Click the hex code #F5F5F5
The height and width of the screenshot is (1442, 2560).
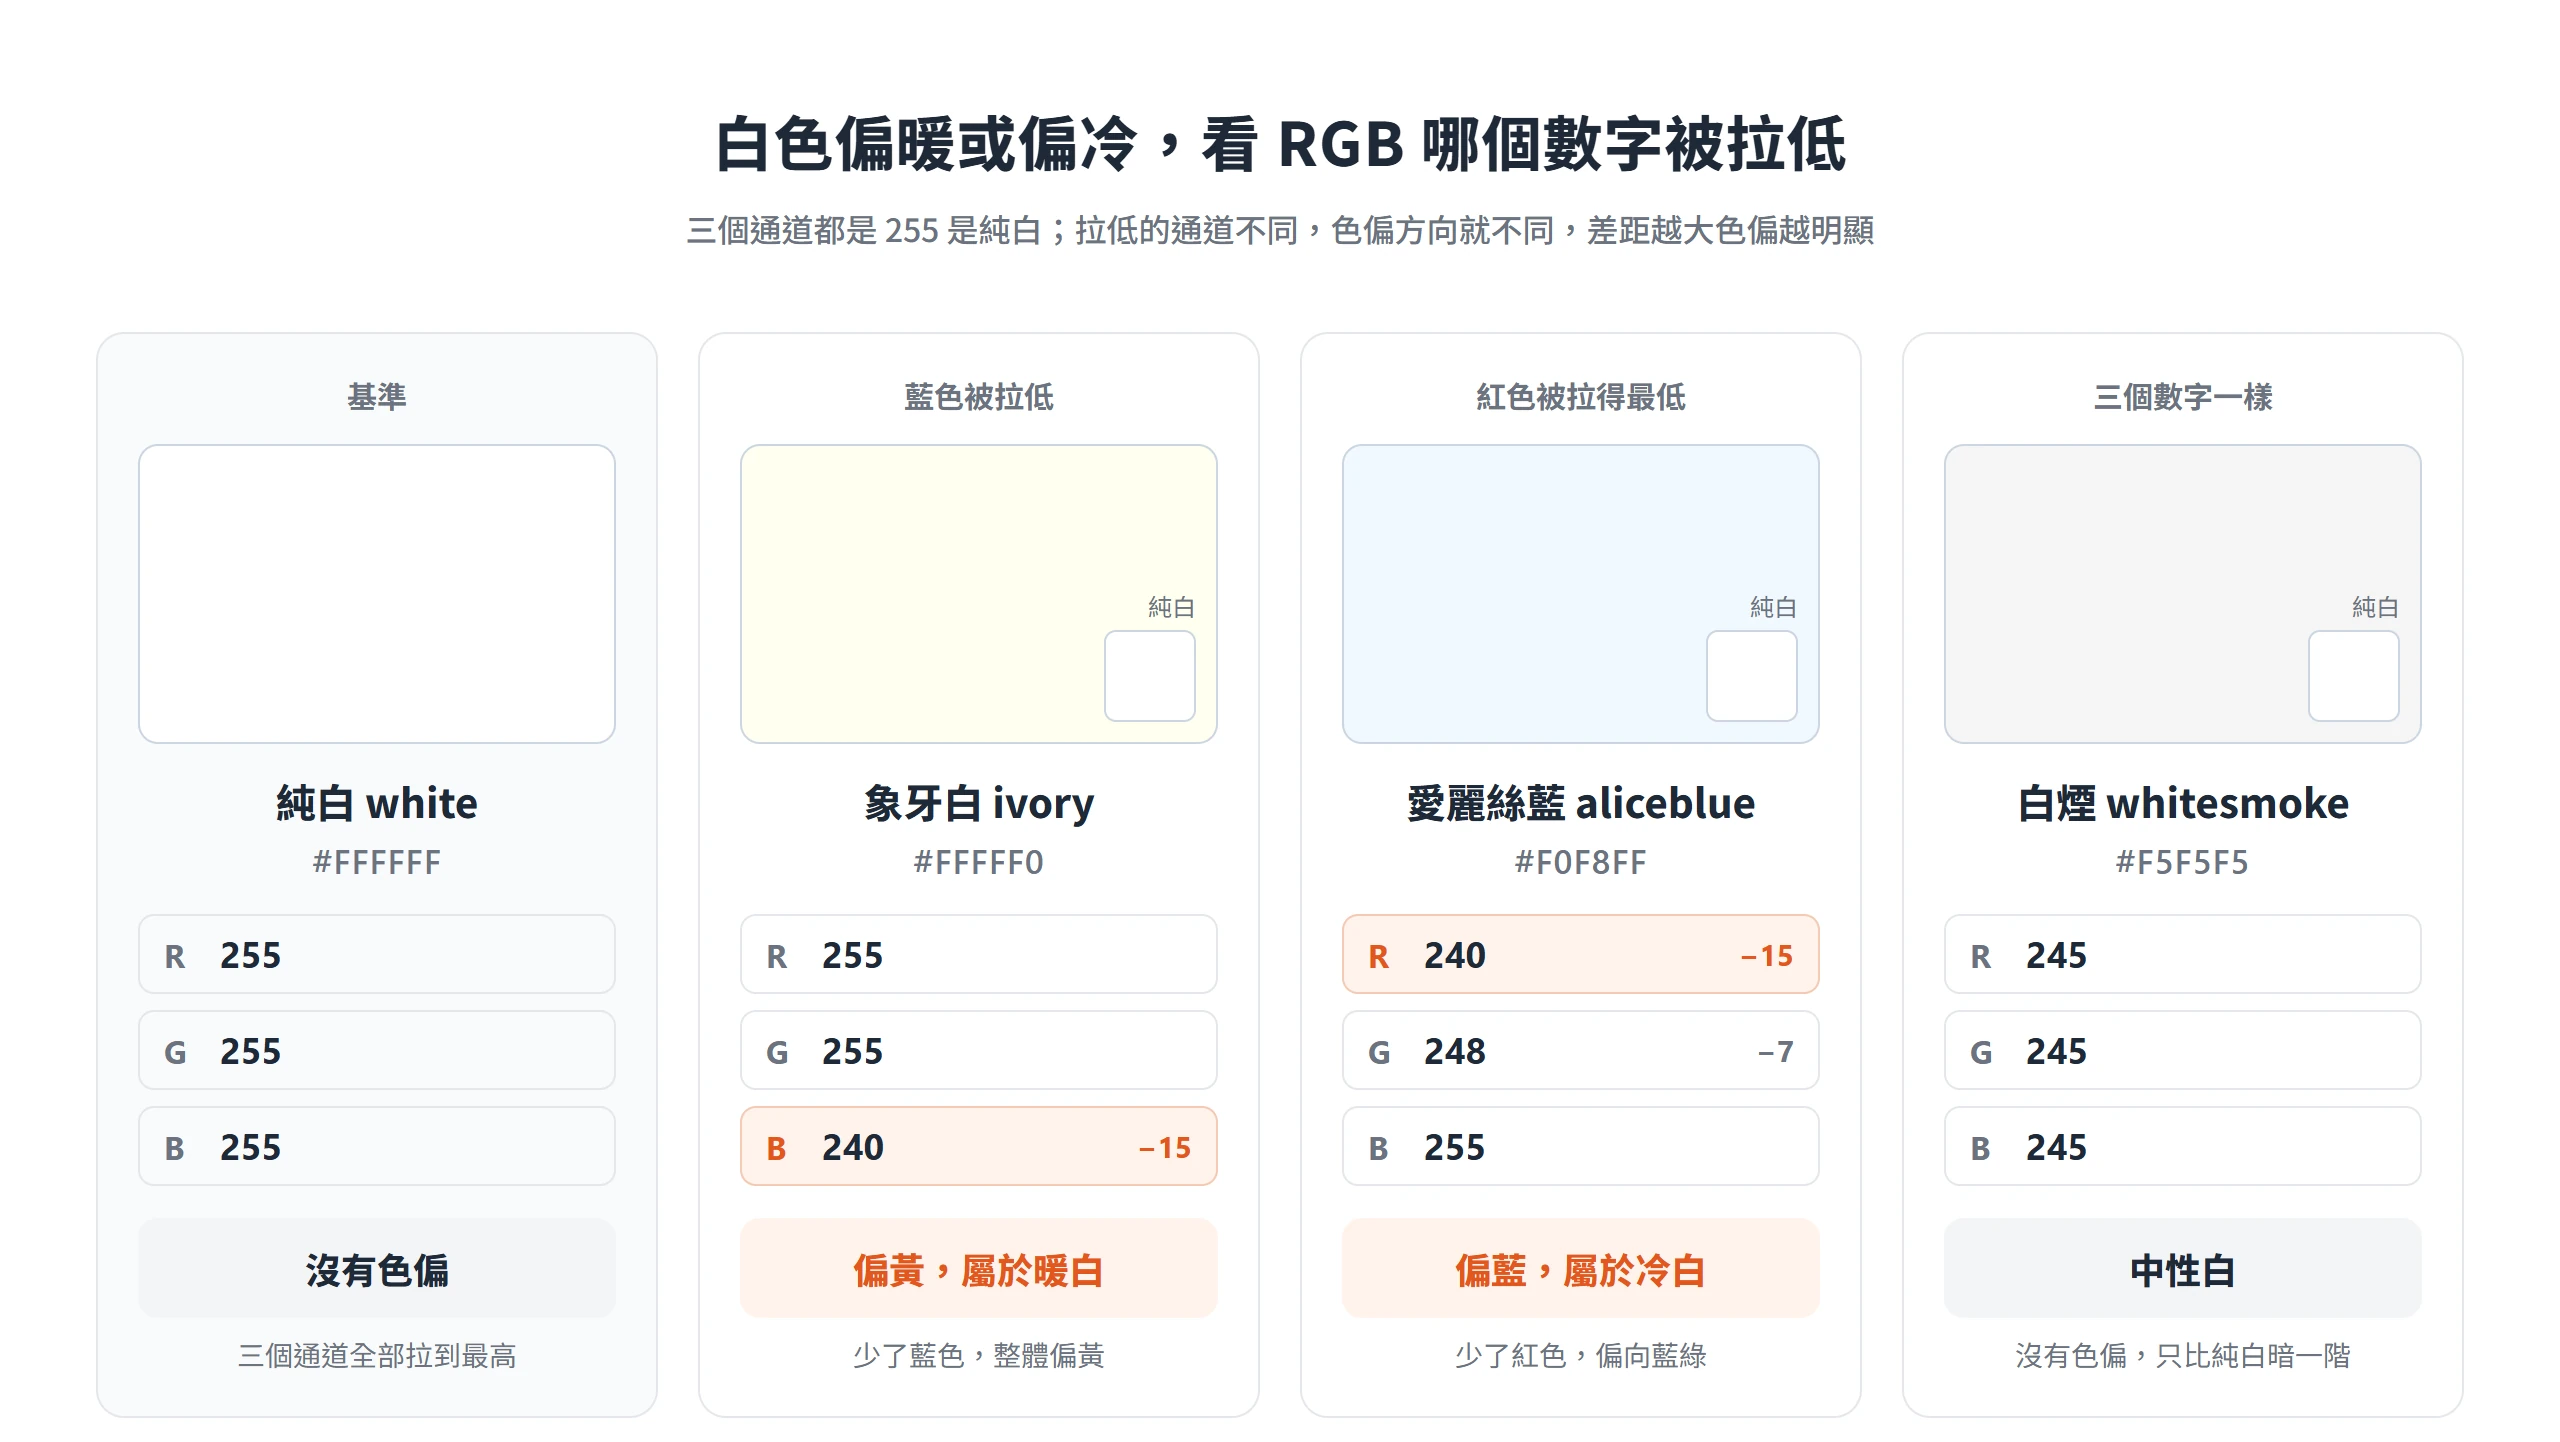click(2183, 862)
